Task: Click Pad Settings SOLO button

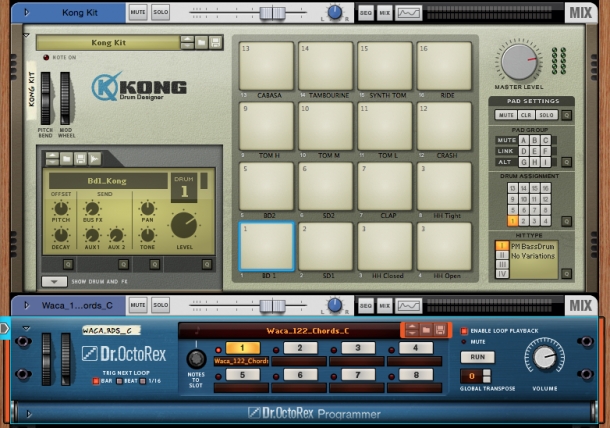Action: coord(547,115)
